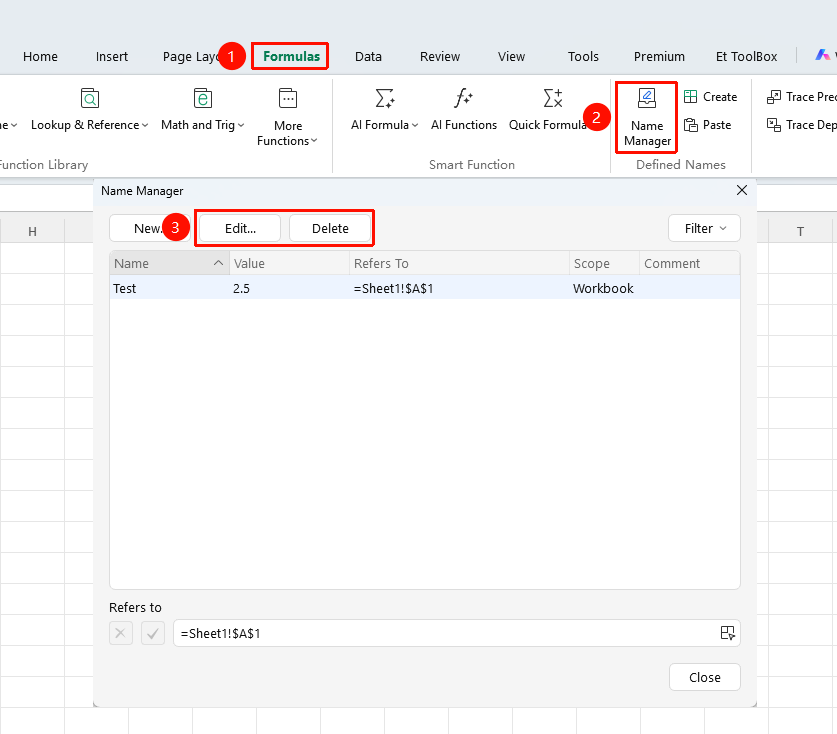Click the Edit... button
The image size is (837, 734).
click(x=240, y=228)
